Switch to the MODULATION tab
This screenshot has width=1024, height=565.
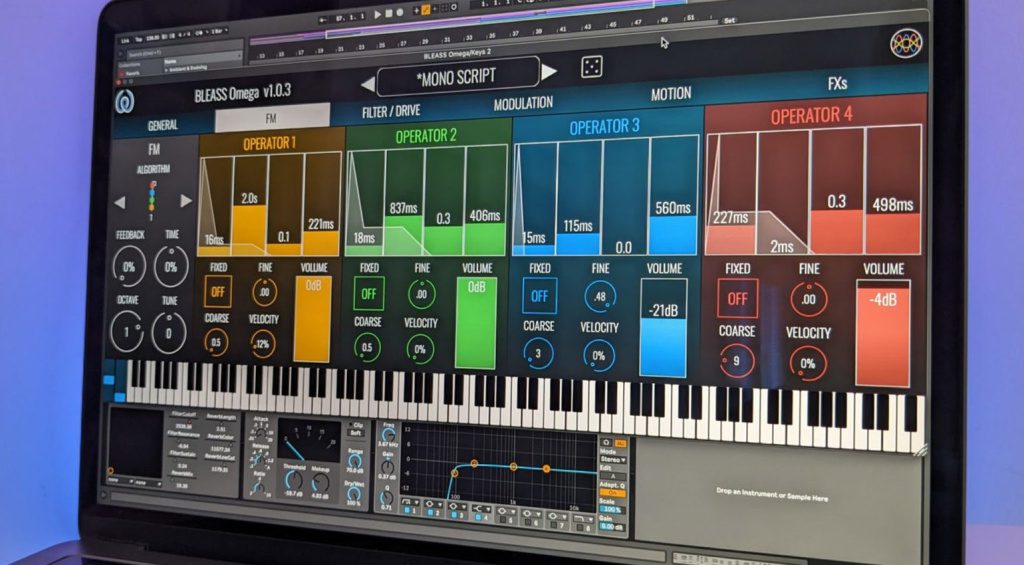[x=523, y=103]
